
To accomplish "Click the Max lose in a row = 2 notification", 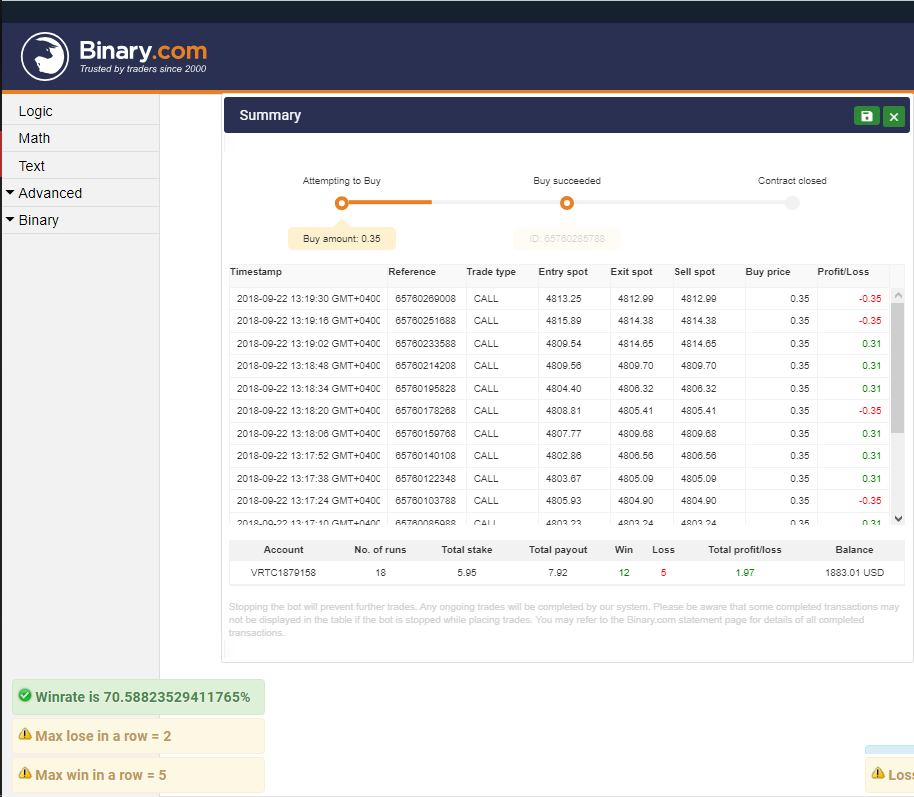I will point(138,736).
